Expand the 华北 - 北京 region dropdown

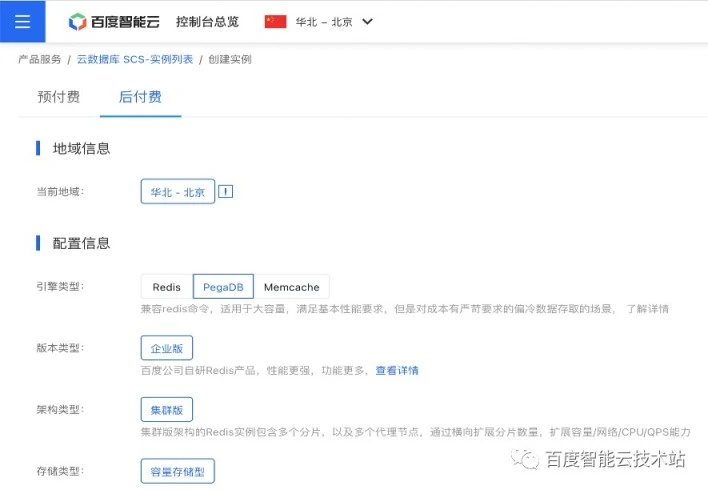(x=334, y=22)
